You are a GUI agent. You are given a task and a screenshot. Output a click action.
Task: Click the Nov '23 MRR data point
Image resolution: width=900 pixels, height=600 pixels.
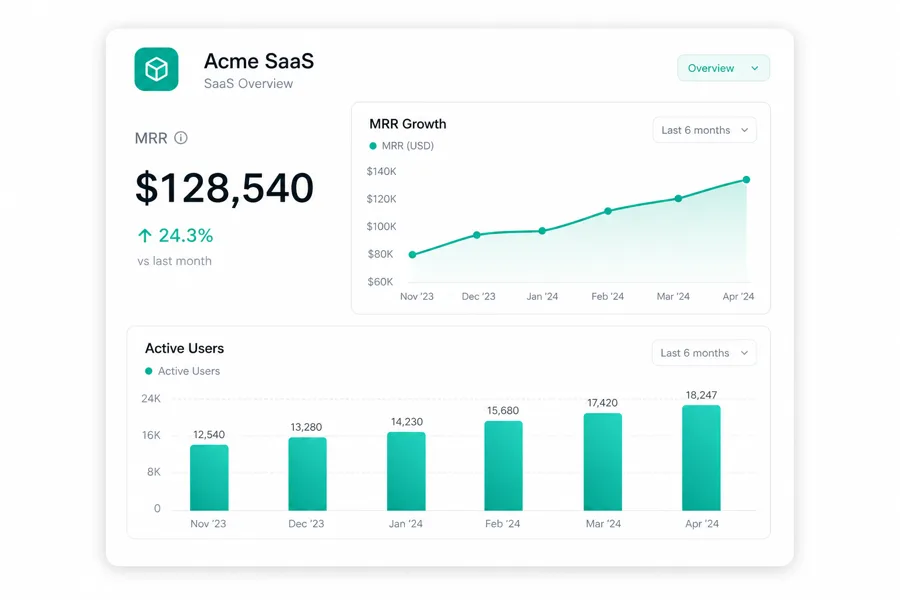[412, 254]
